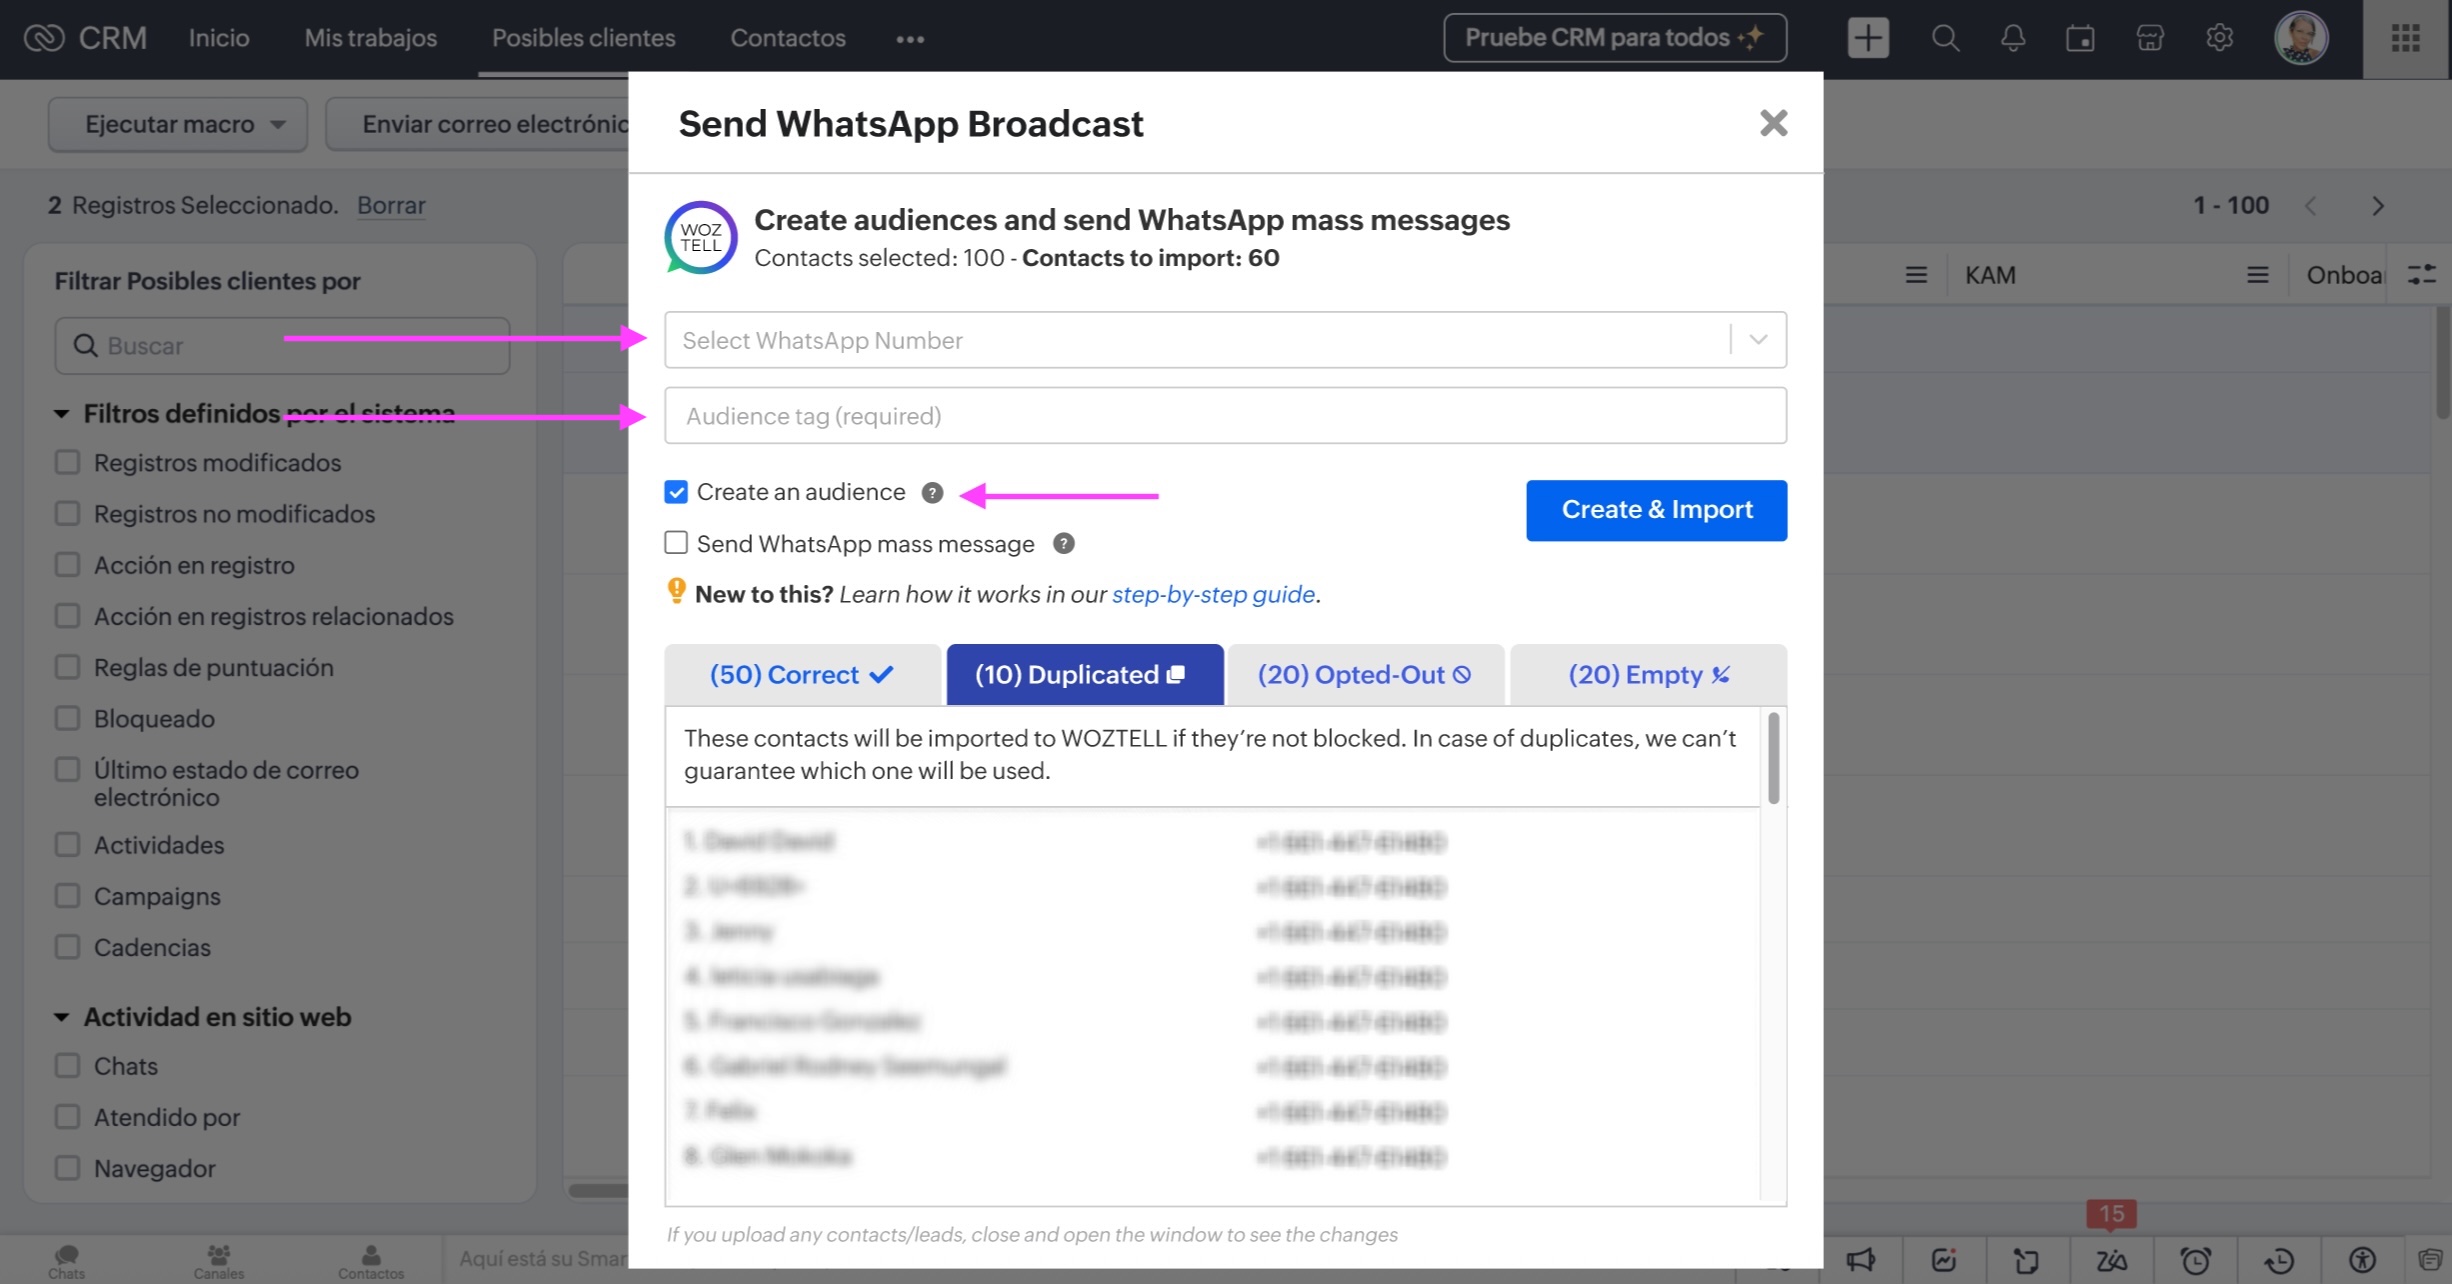This screenshot has height=1284, width=2452.
Task: Uncheck the Create an audience checkbox
Action: pos(676,492)
